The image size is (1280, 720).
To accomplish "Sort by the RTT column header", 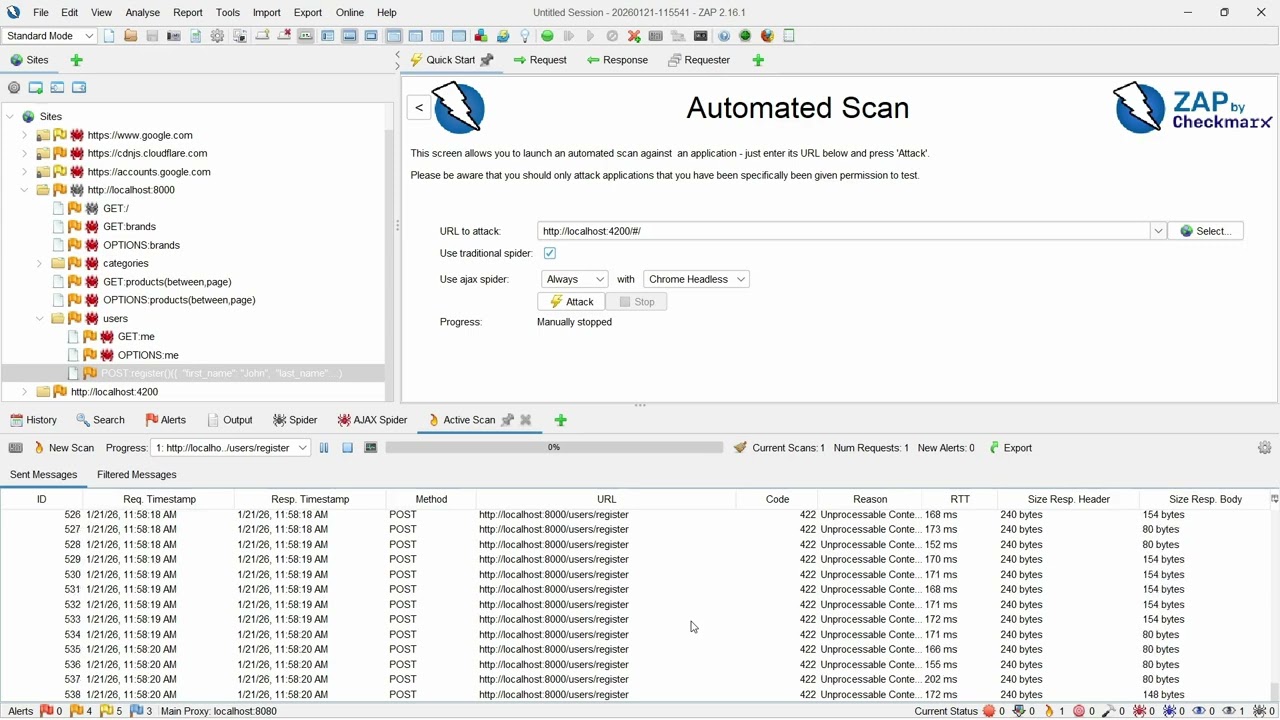I will [x=960, y=499].
